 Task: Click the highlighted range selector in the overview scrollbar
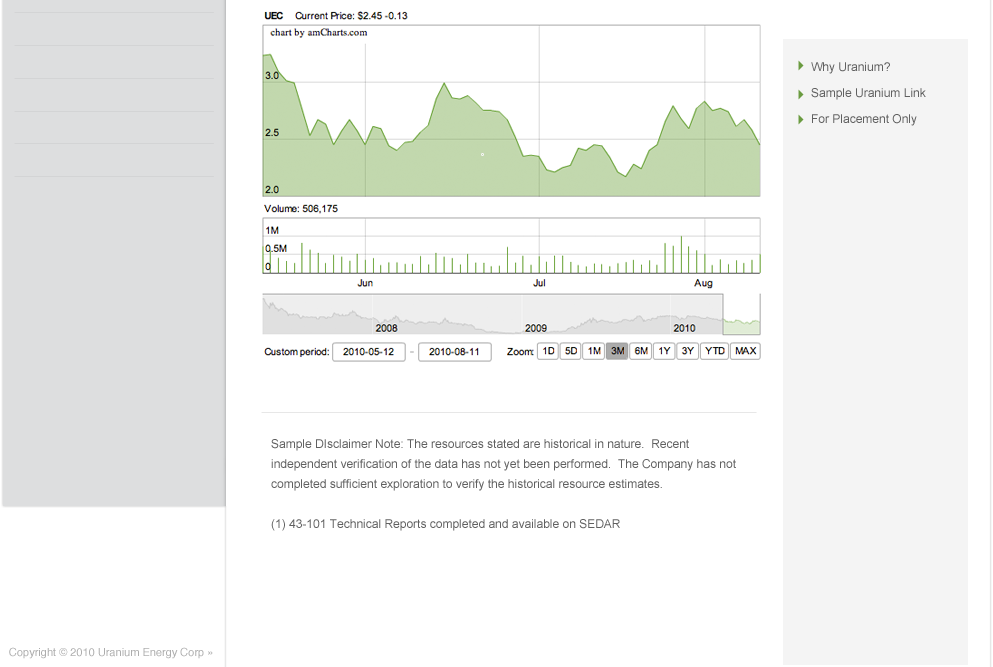(742, 314)
